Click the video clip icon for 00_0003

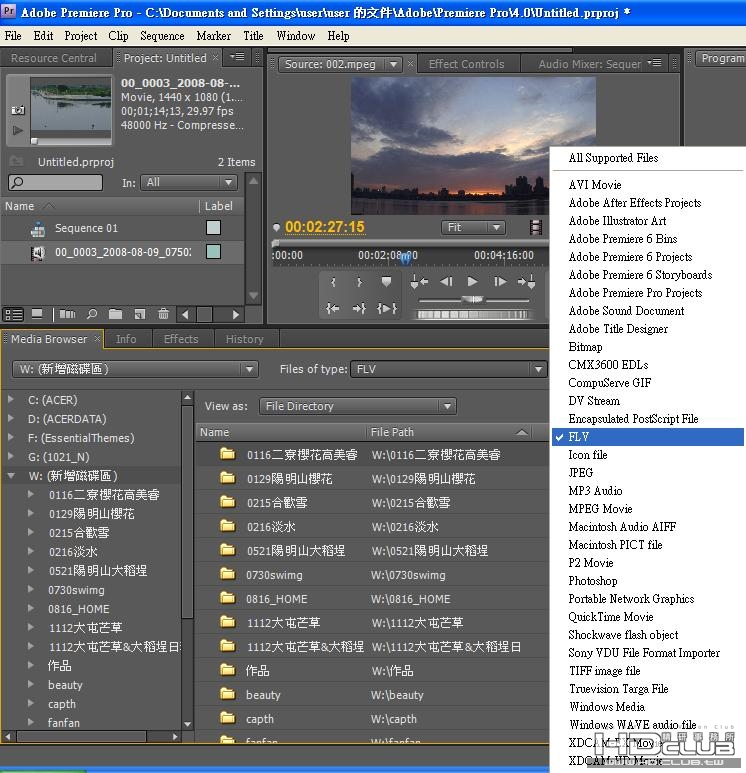[38, 253]
